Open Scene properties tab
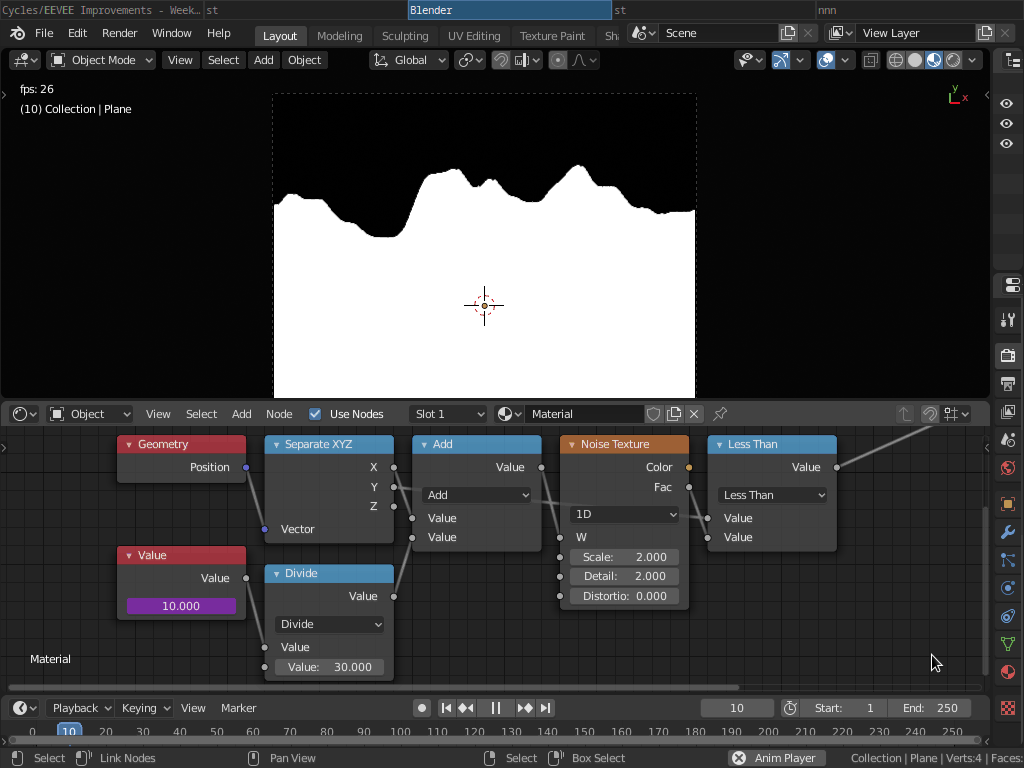 tap(1008, 440)
